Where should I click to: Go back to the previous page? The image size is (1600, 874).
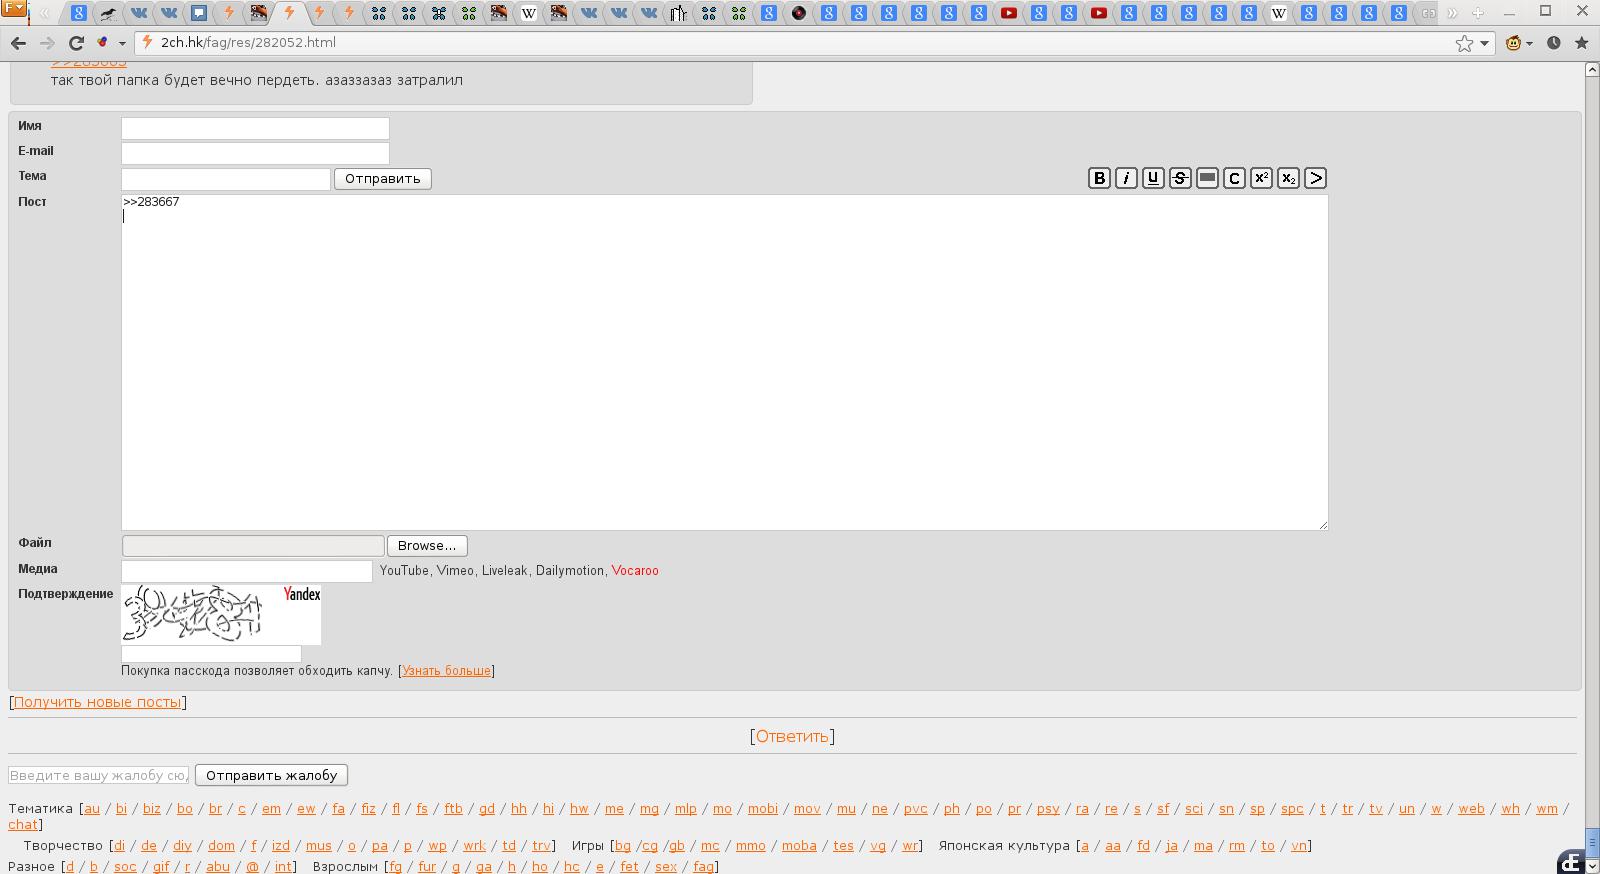click(x=18, y=43)
